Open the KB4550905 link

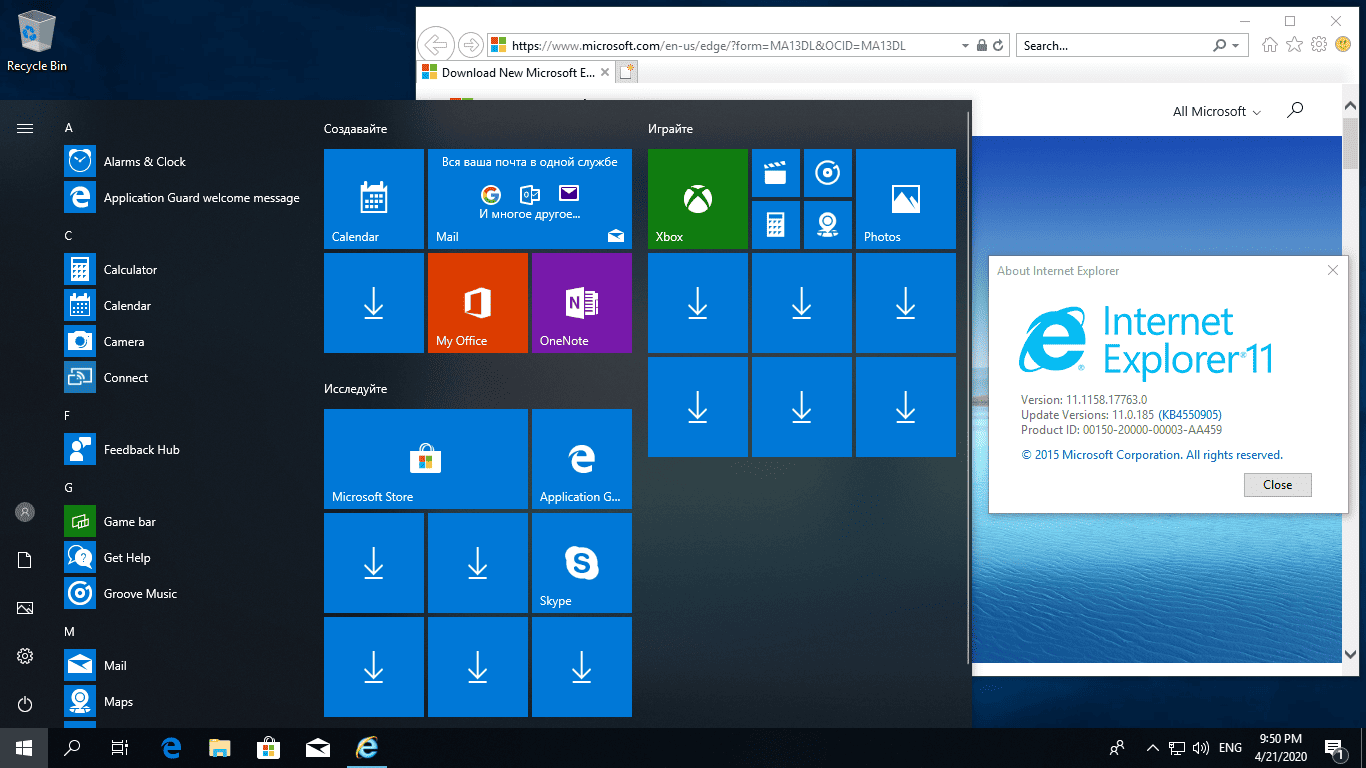click(x=1190, y=415)
